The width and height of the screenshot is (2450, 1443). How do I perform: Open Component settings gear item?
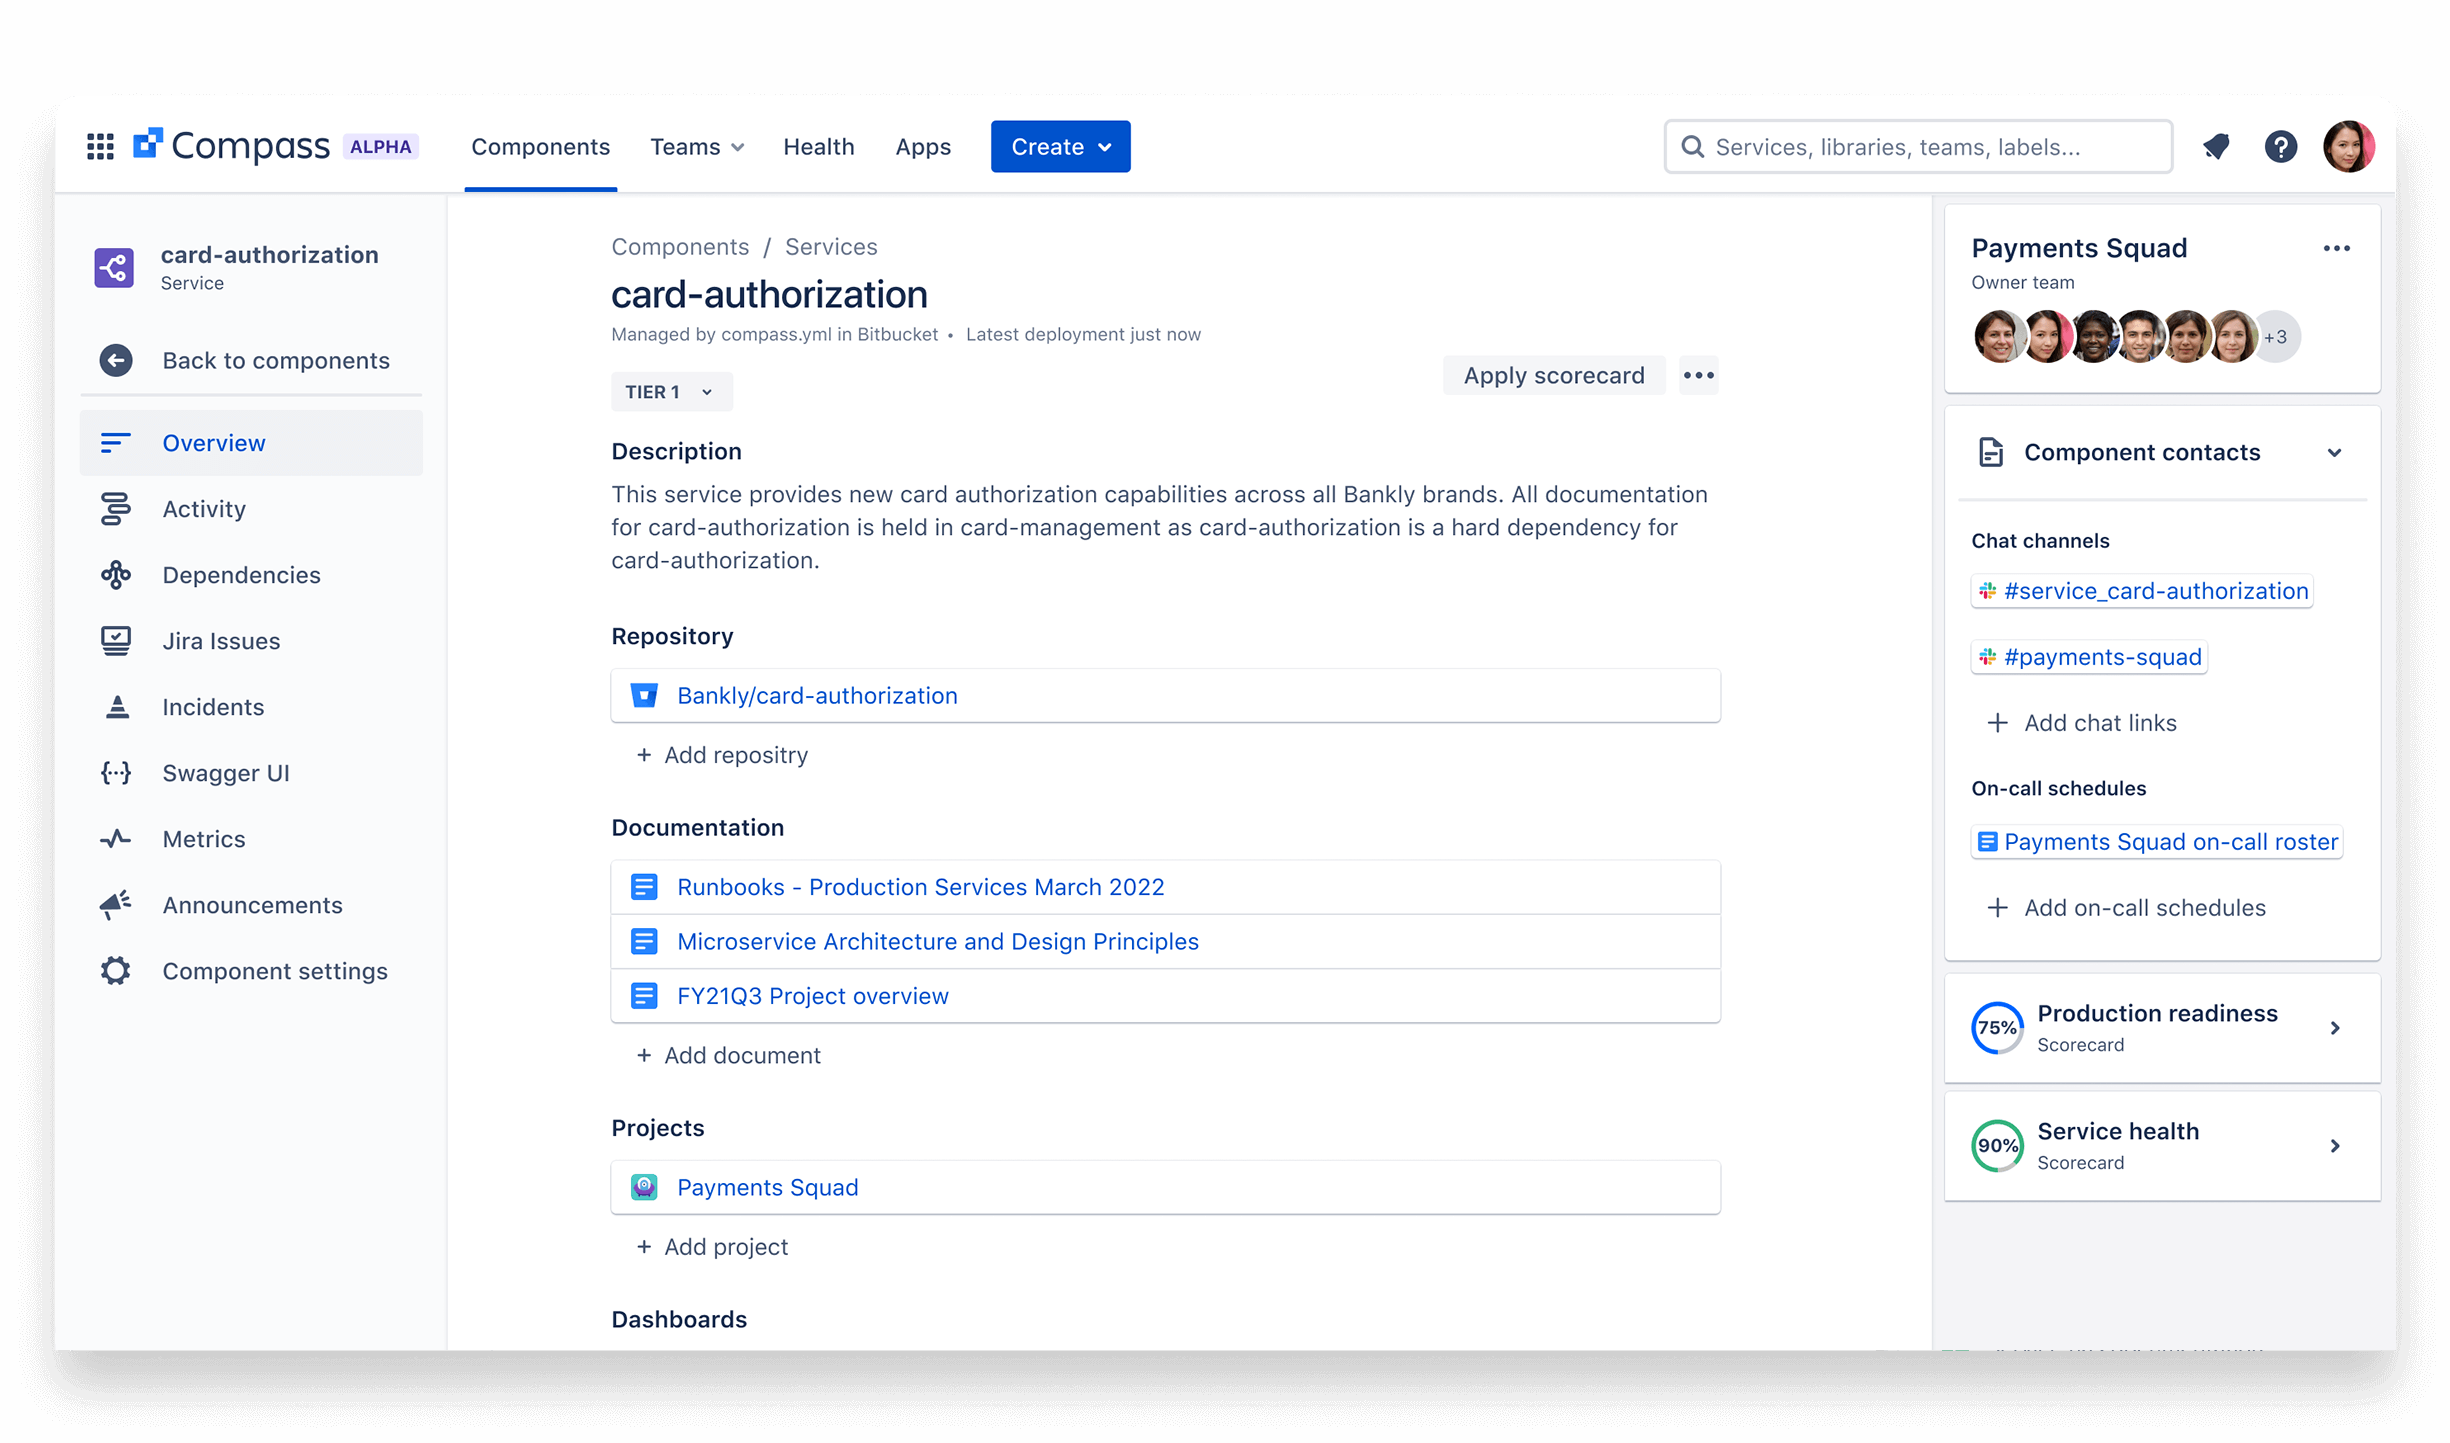(x=274, y=971)
